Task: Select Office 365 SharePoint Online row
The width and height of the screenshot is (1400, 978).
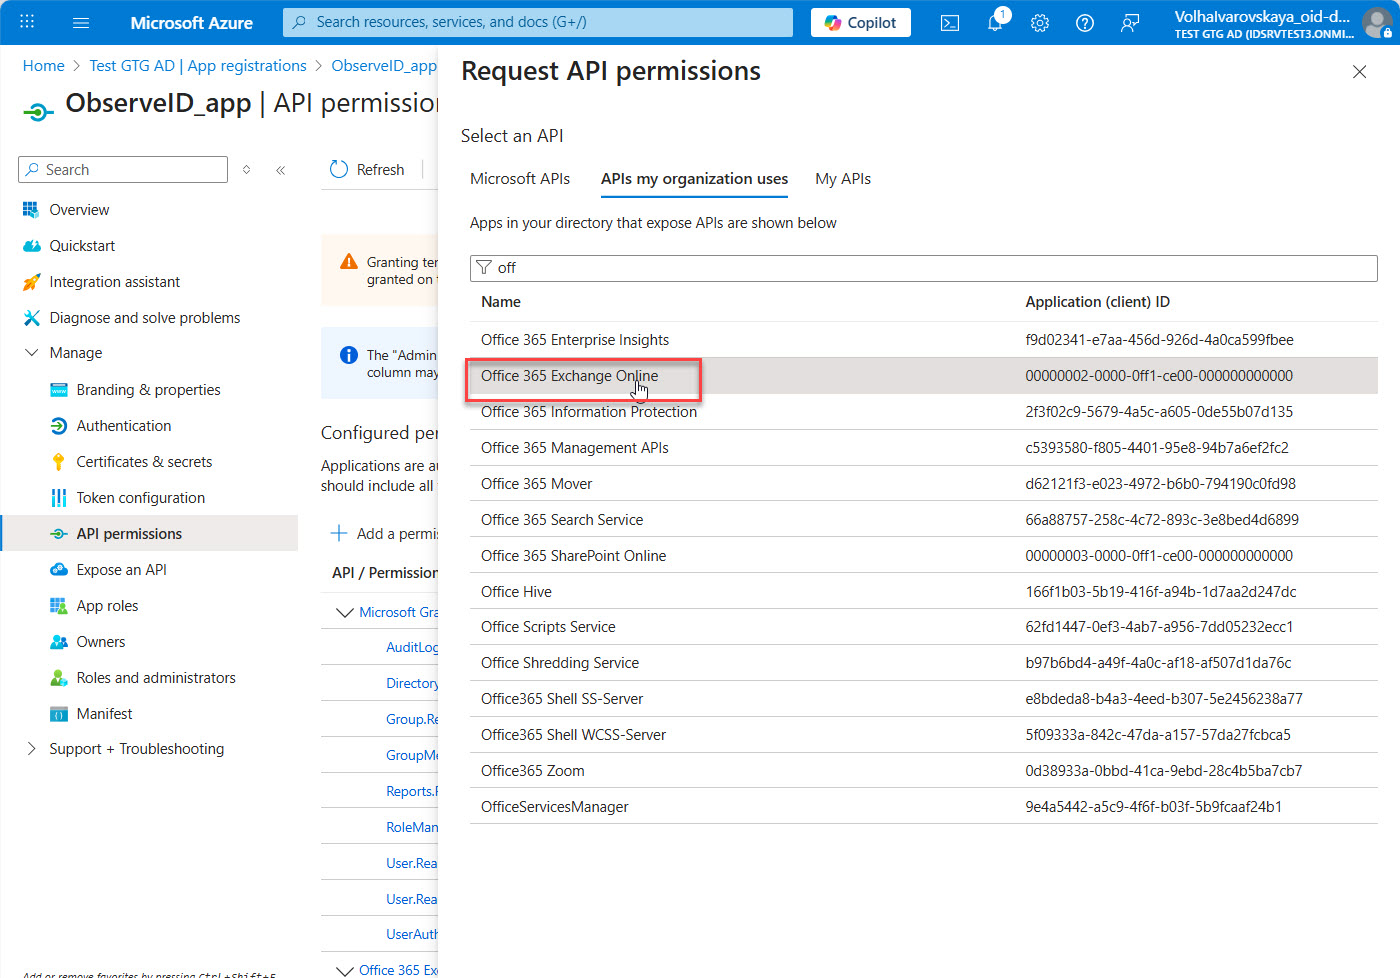Action: (573, 556)
